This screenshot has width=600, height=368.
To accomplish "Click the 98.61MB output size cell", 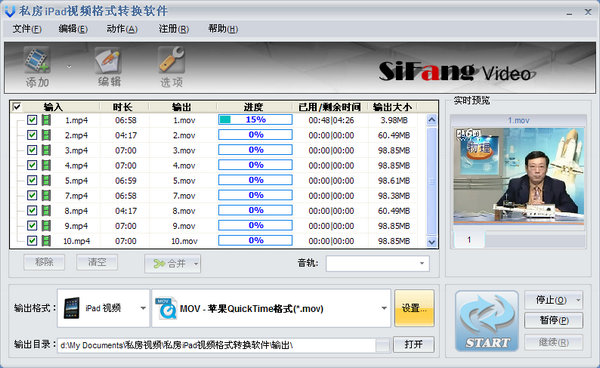I will click(394, 181).
